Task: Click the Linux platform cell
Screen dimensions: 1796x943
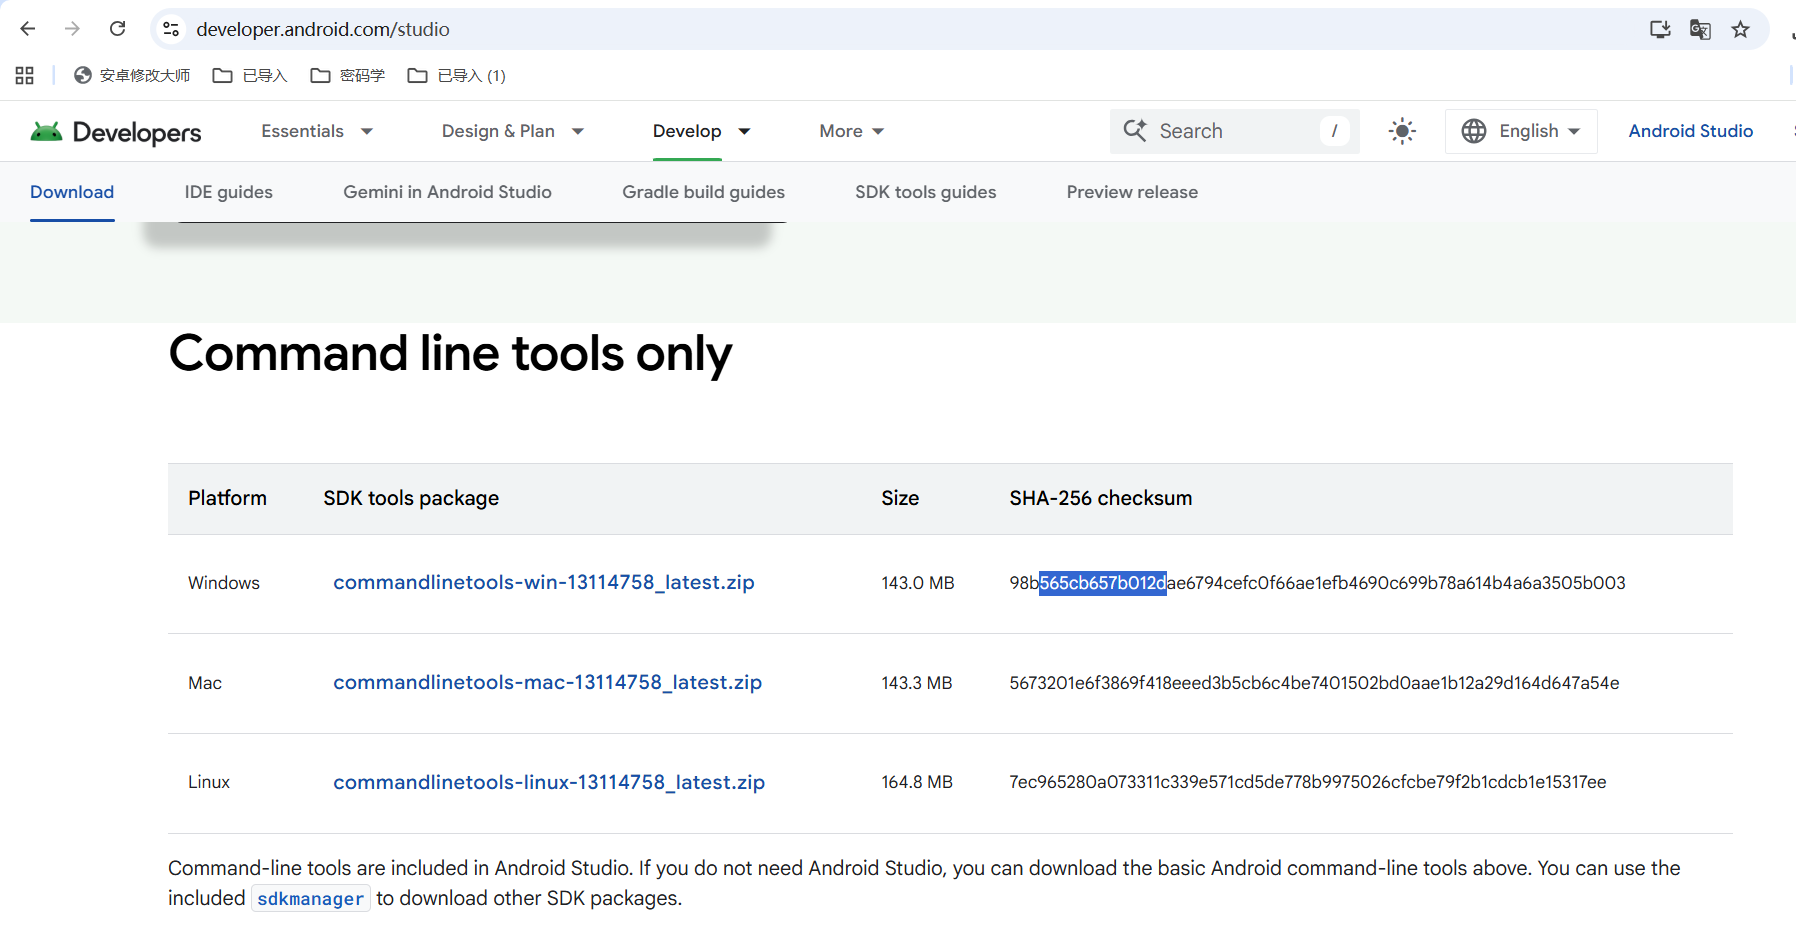Action: point(209,782)
